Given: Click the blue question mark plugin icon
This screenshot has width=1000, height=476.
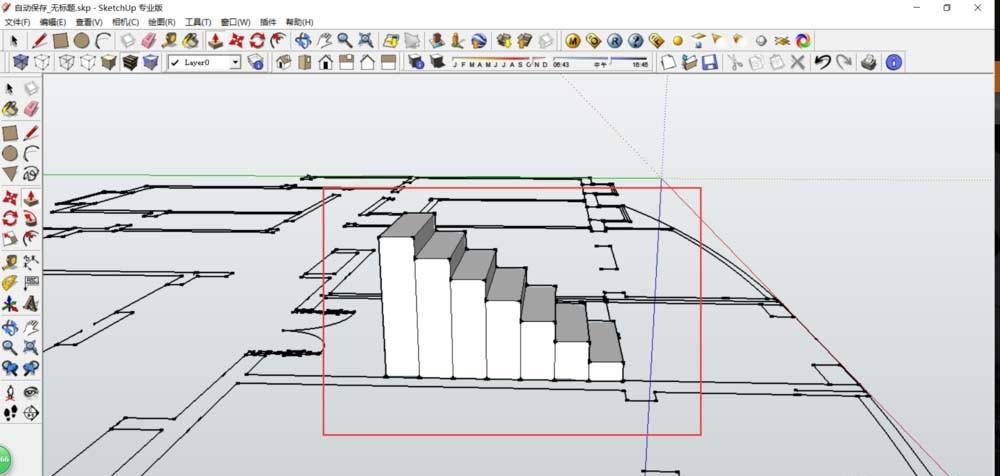Looking at the screenshot, I should pyautogui.click(x=635, y=41).
